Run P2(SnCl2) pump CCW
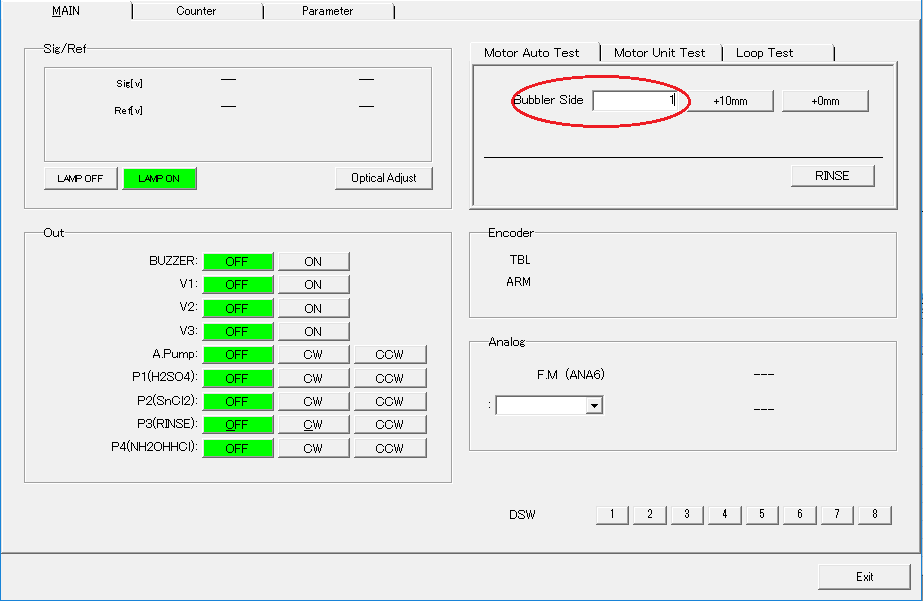Image resolution: width=923 pixels, height=601 pixels. click(390, 401)
